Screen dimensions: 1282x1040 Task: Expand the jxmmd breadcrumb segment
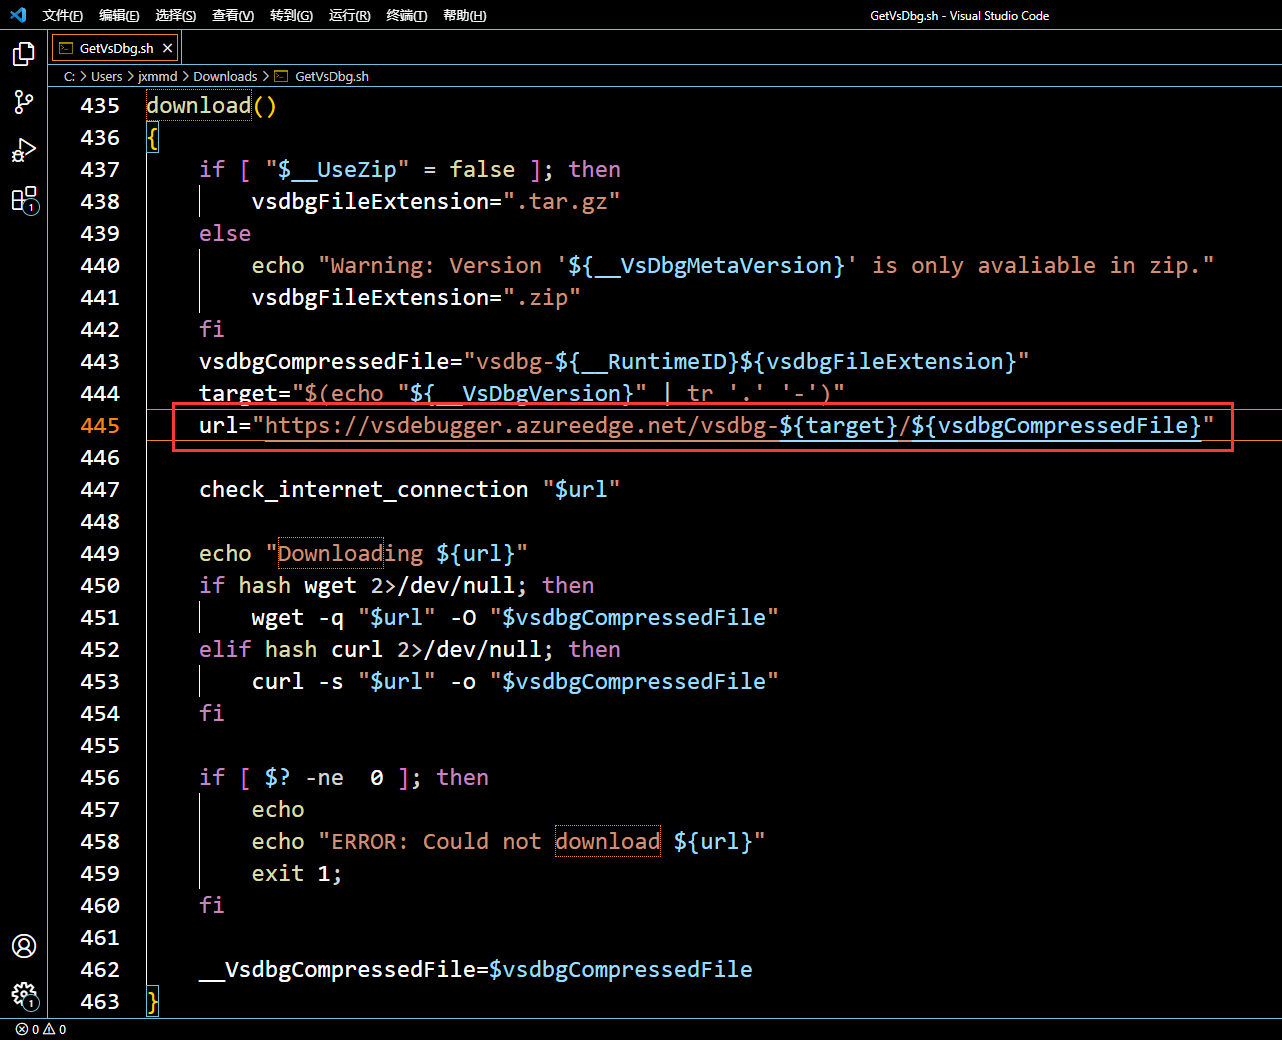[158, 76]
